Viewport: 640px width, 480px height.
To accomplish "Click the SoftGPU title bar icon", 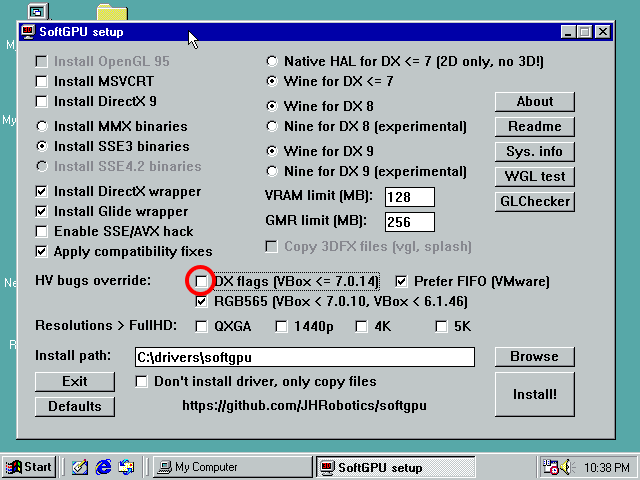I will click(x=28, y=32).
